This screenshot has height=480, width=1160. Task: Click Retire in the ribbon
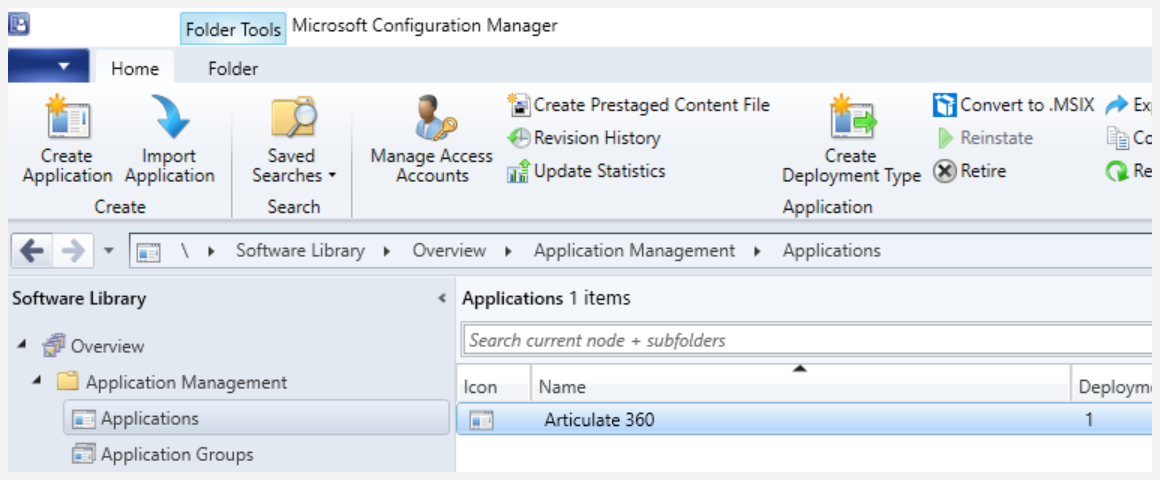point(971,172)
